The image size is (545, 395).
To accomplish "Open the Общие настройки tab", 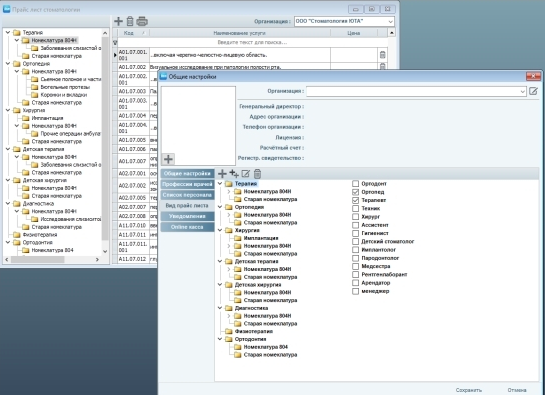I will click(x=187, y=174).
